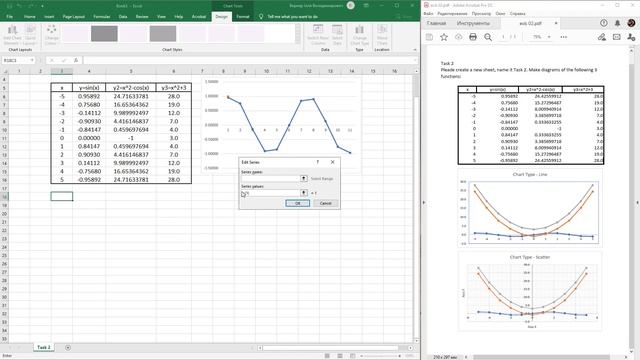Click the y=sin(x) header cell

click(89, 87)
